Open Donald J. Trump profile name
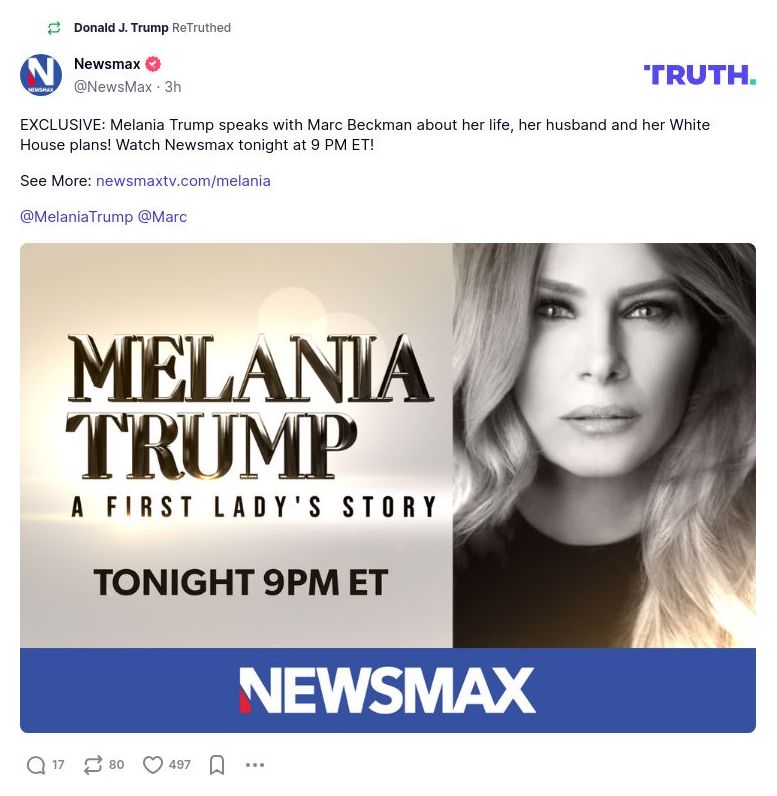This screenshot has width=777, height=796. [x=121, y=27]
